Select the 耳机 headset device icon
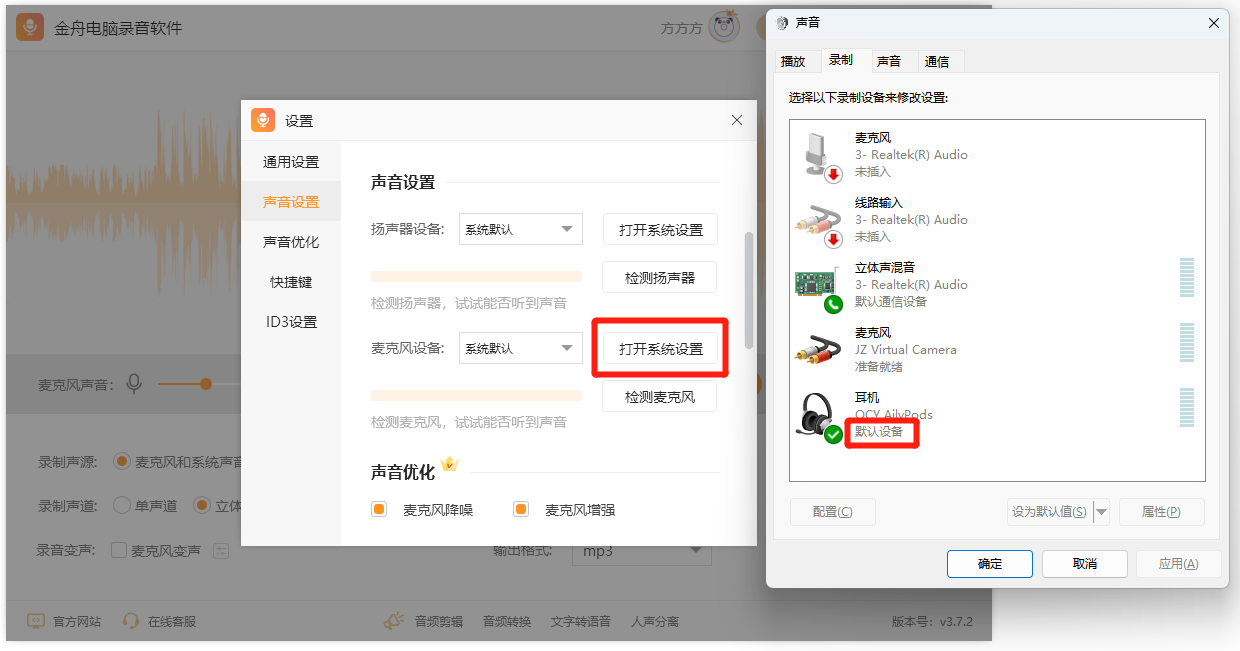Viewport: 1240px width, 651px height. coord(820,417)
